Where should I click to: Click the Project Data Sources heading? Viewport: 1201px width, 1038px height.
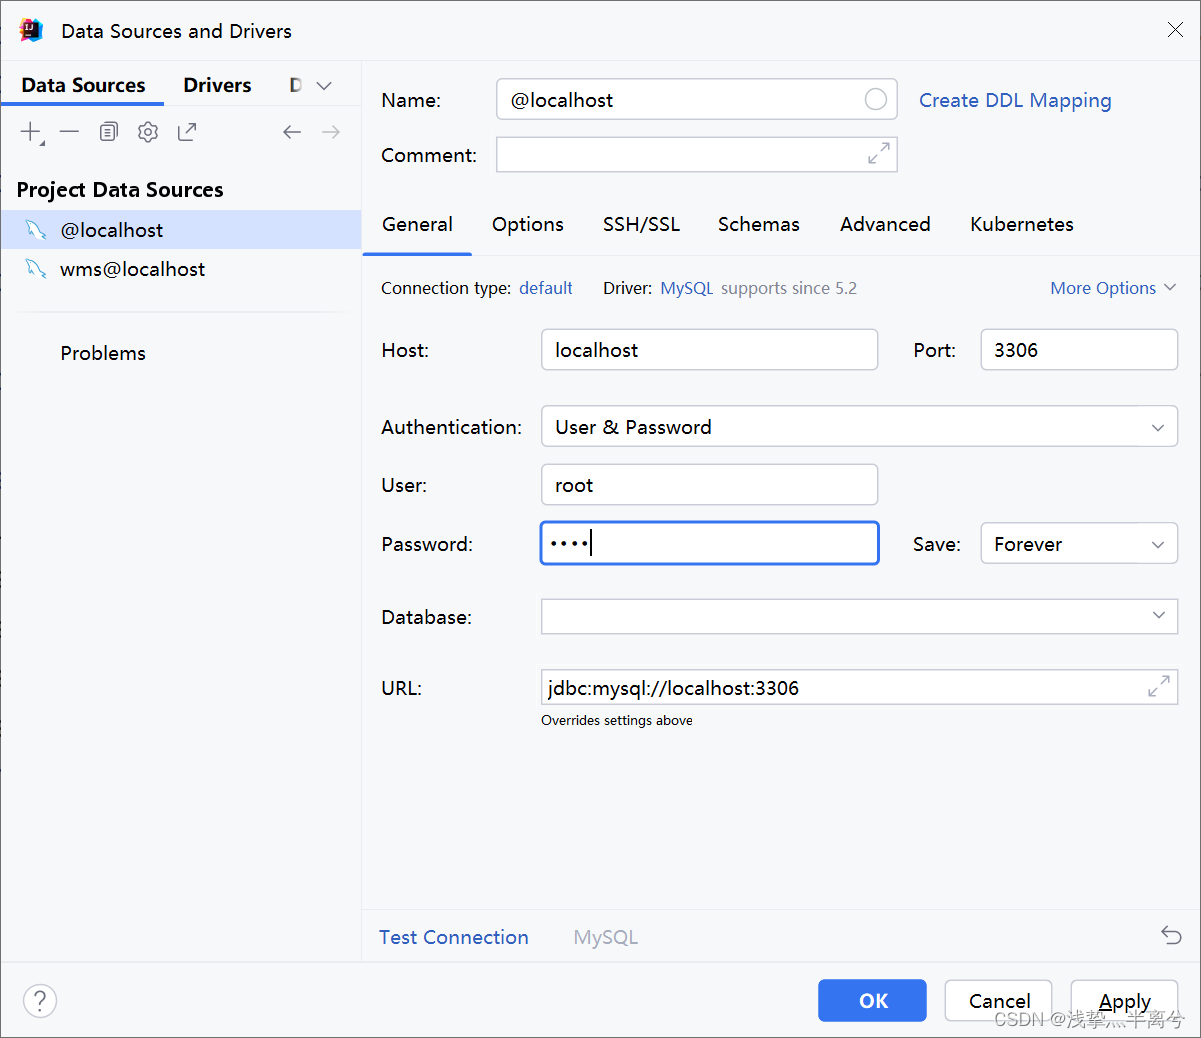120,190
